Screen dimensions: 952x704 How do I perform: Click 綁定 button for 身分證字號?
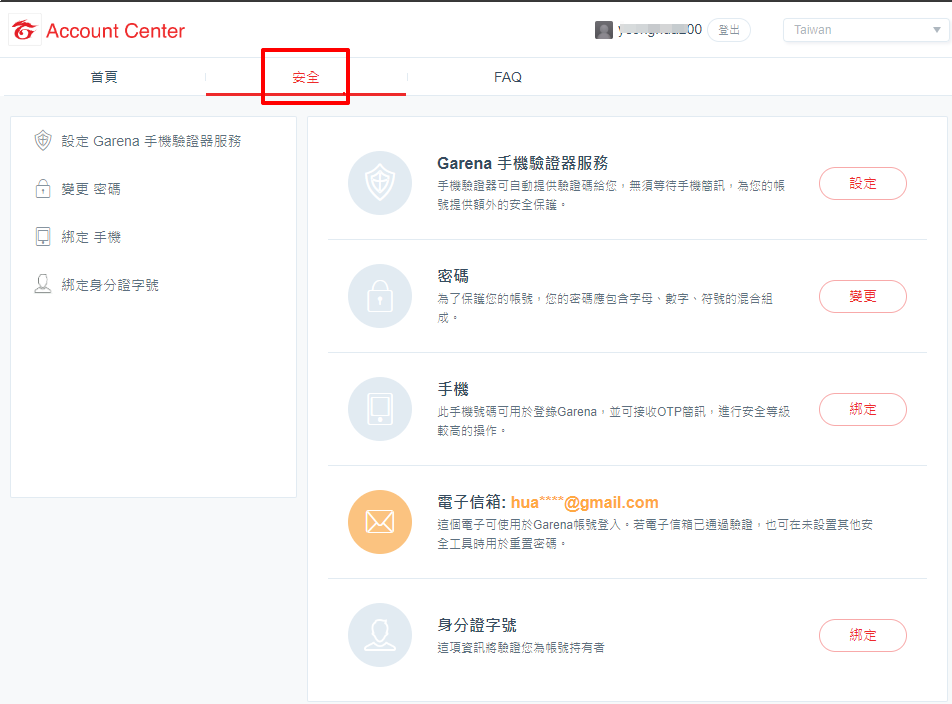pyautogui.click(x=863, y=635)
